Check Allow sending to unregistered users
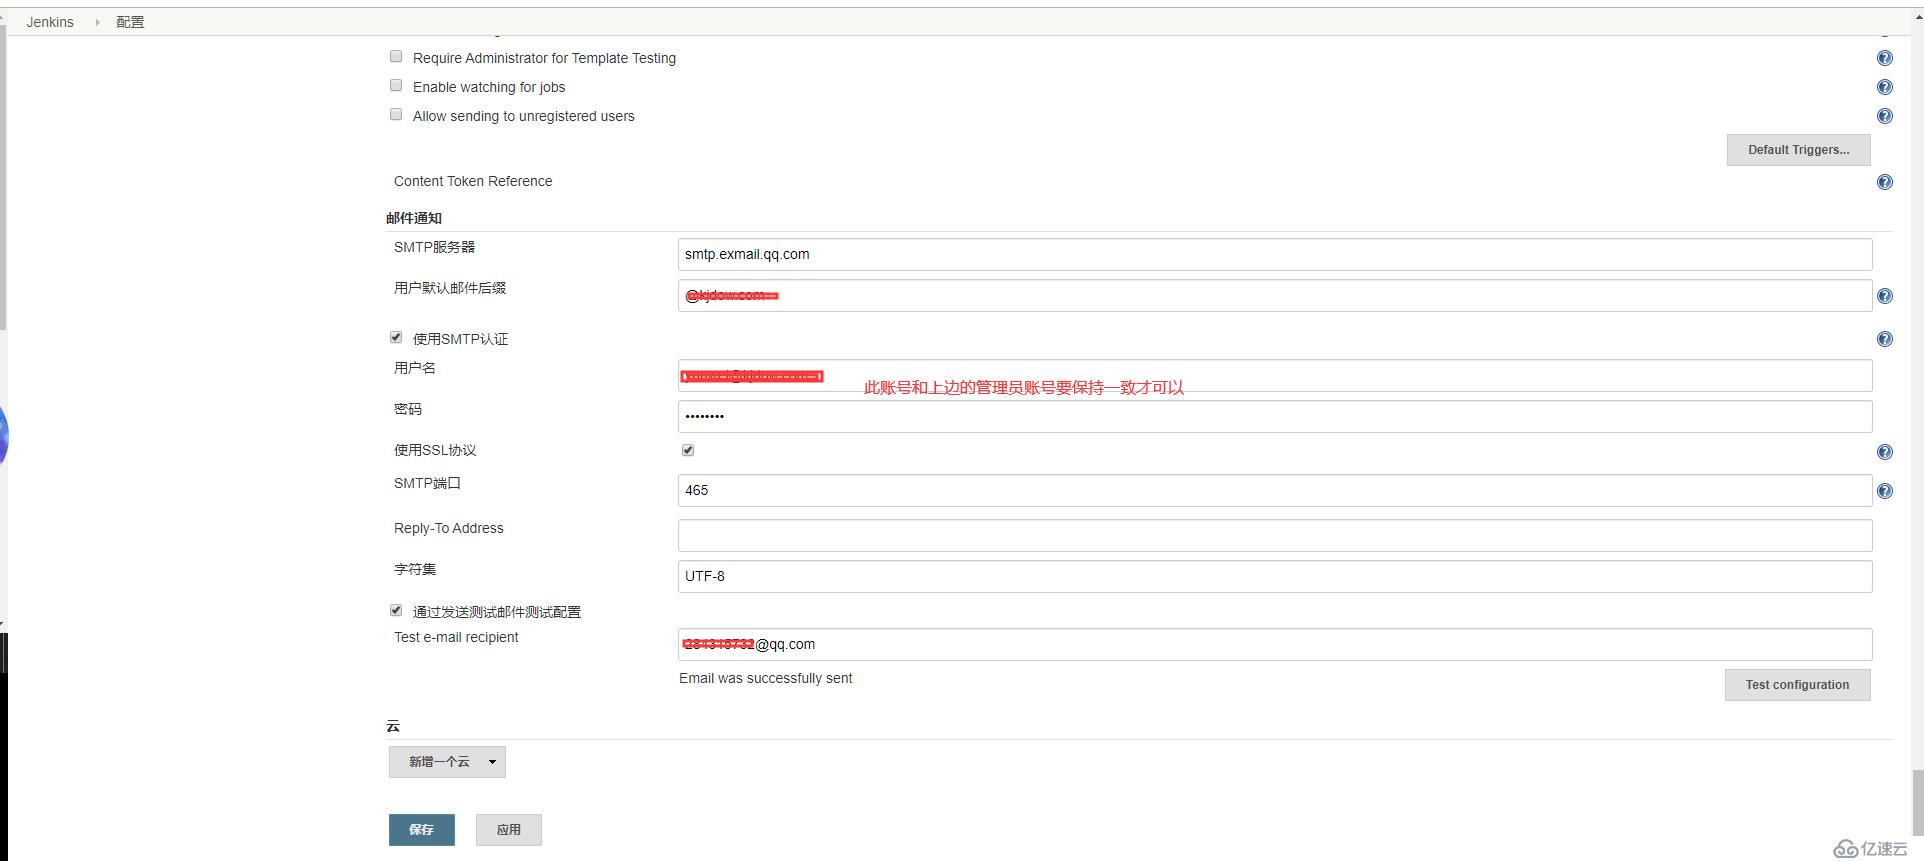Viewport: 1924px width, 861px height. click(396, 115)
